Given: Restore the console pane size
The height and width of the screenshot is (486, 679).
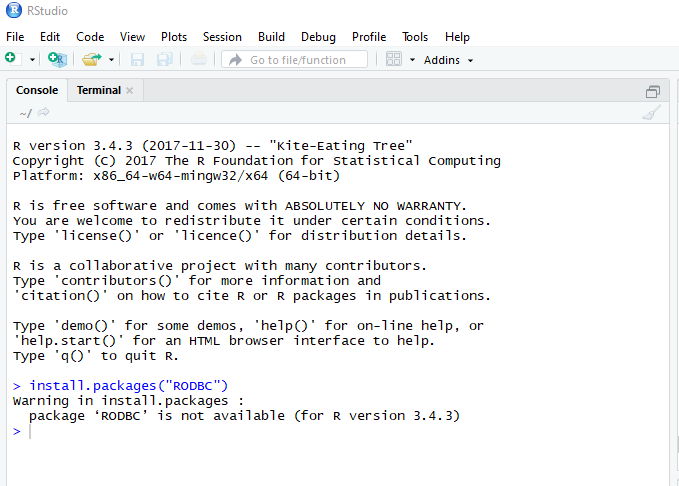Looking at the screenshot, I should 653,91.
